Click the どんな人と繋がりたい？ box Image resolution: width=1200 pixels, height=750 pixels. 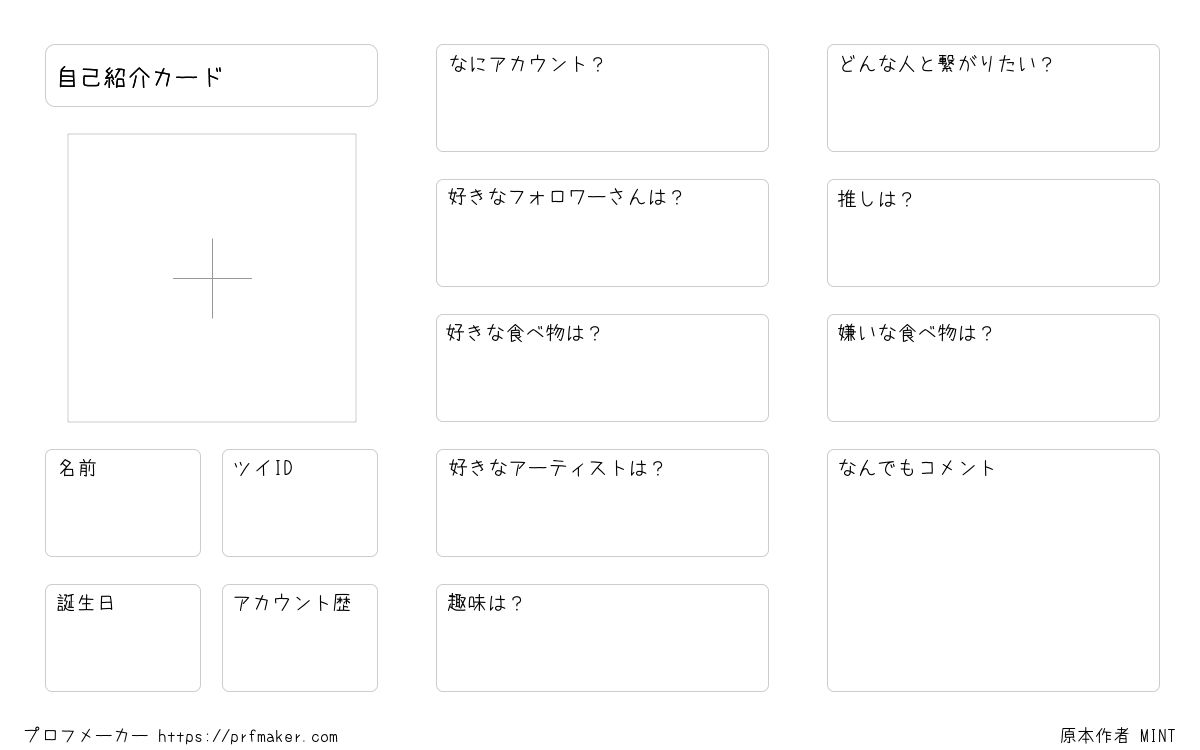993,98
